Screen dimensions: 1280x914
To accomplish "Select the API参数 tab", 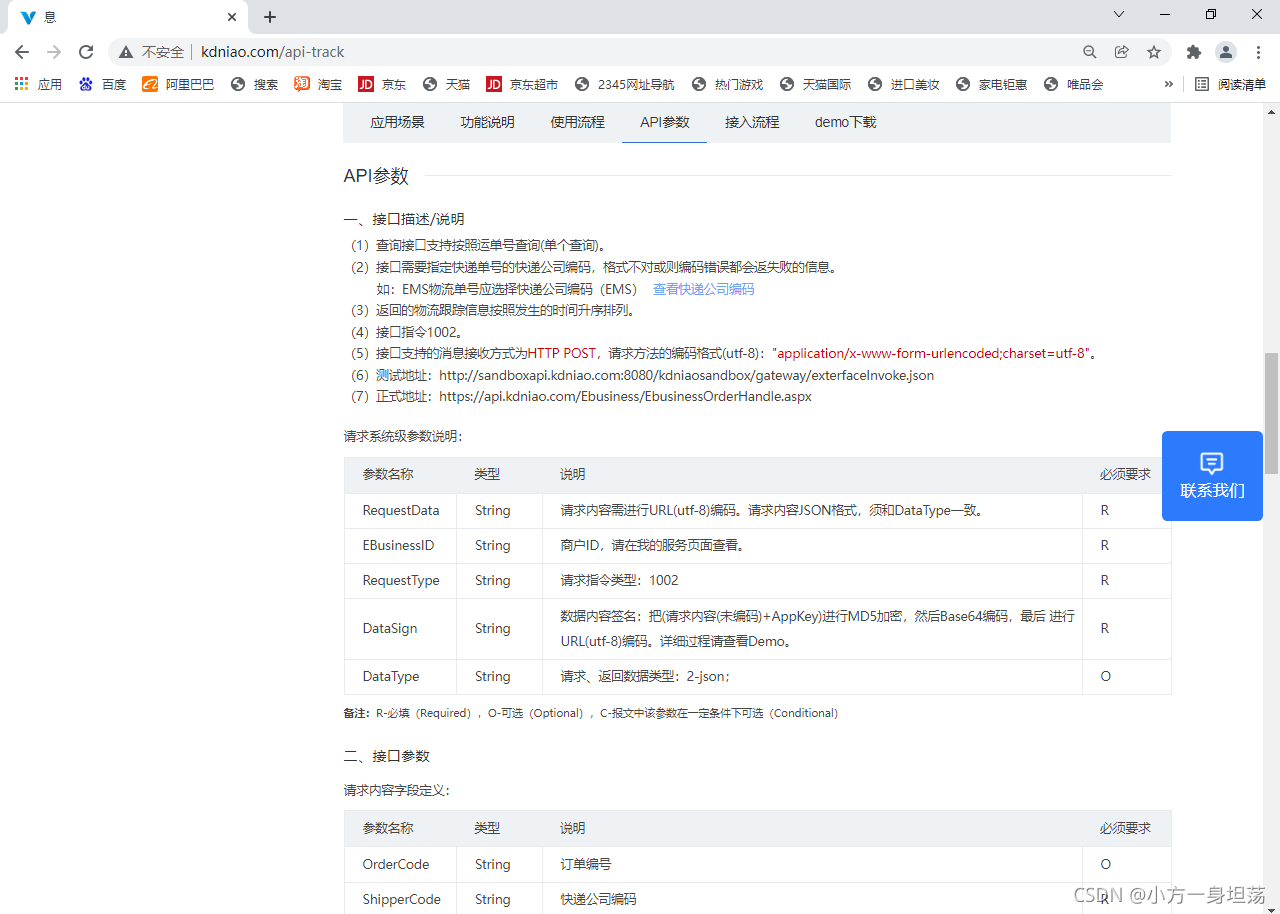I will [x=665, y=122].
